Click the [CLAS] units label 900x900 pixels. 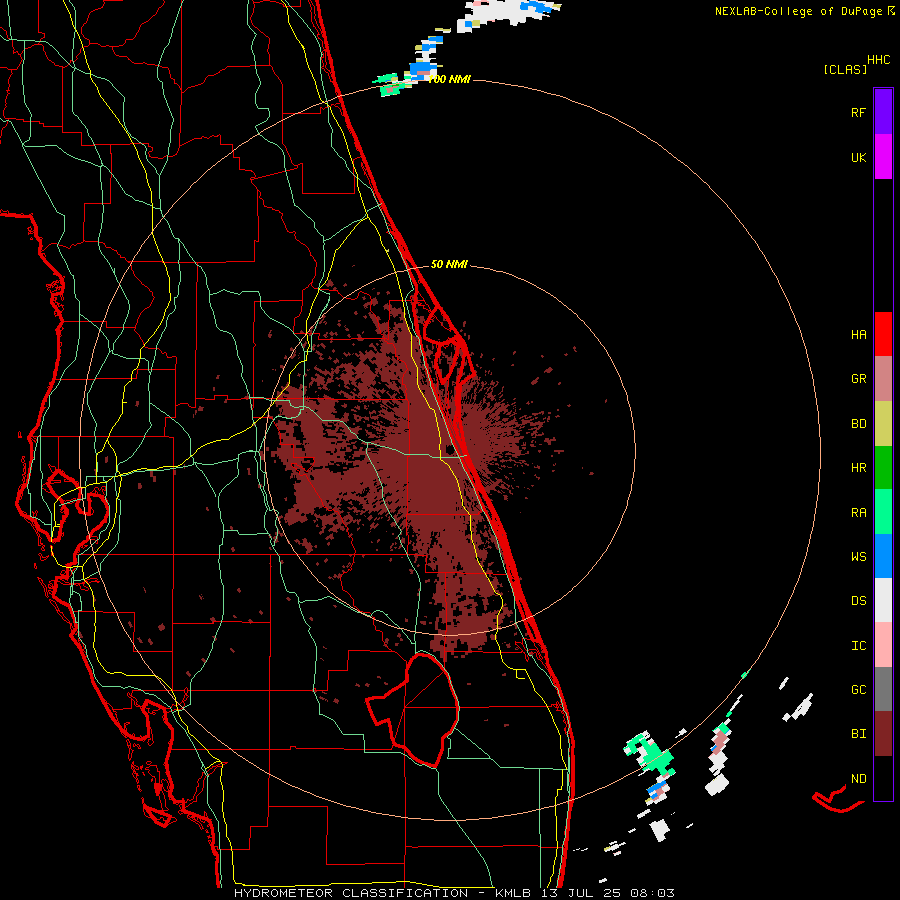click(x=845, y=69)
